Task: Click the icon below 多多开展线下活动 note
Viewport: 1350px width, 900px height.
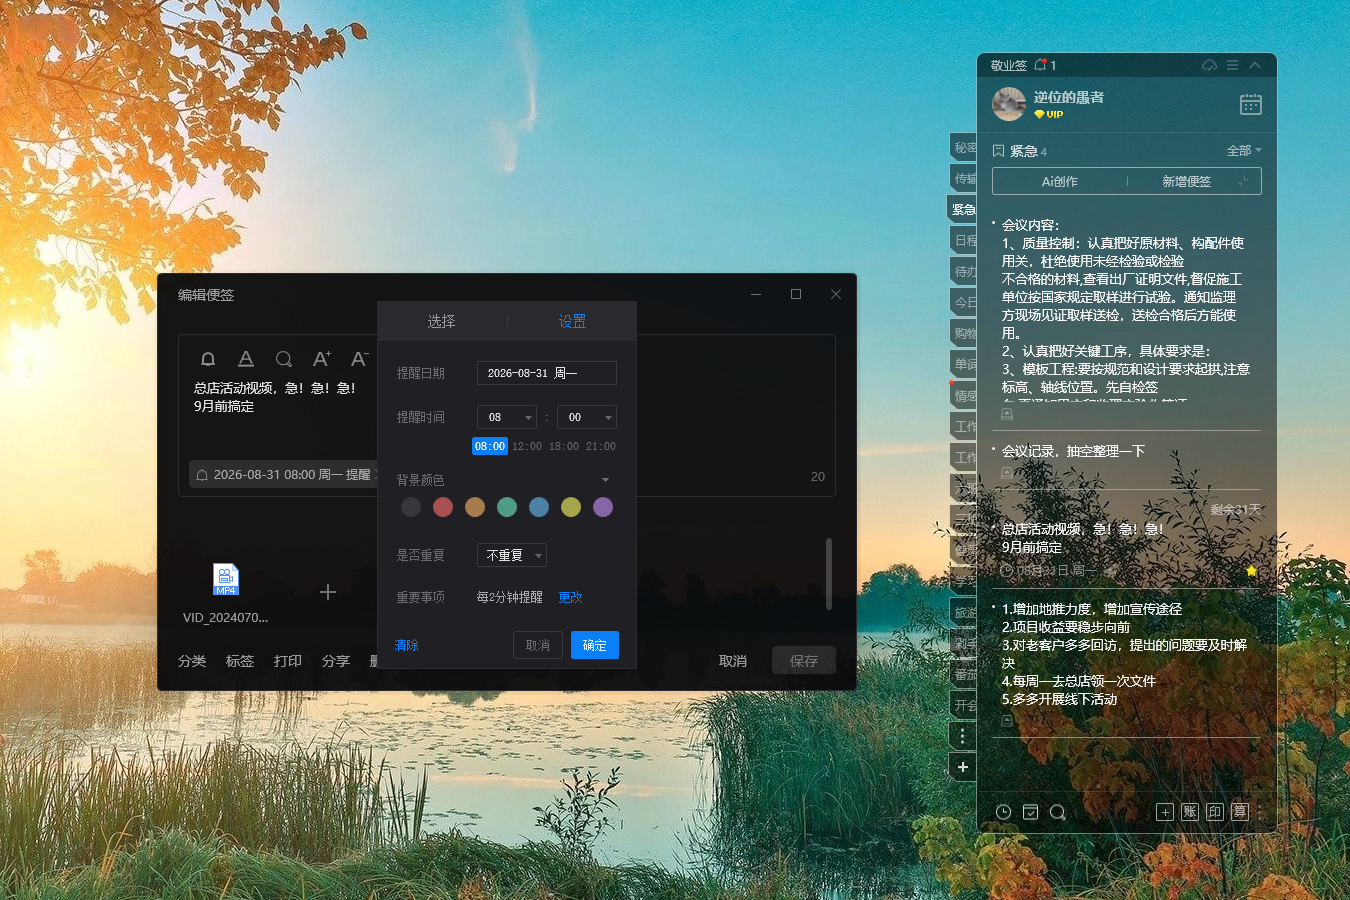Action: (x=1008, y=720)
